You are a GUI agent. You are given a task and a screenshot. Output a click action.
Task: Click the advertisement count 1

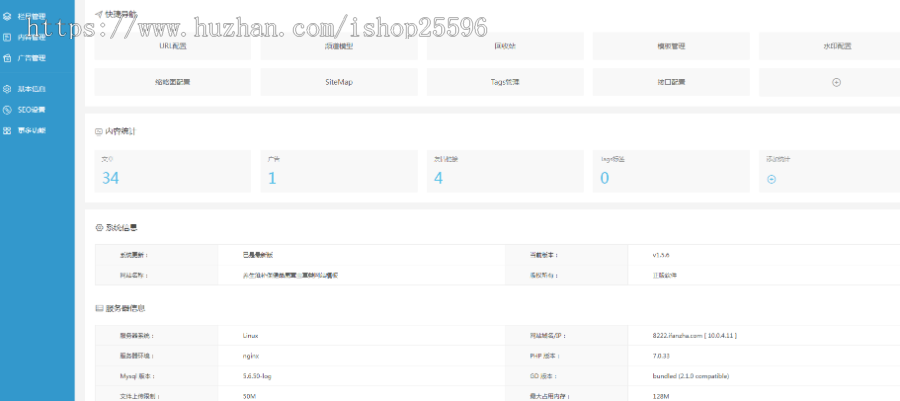(272, 178)
